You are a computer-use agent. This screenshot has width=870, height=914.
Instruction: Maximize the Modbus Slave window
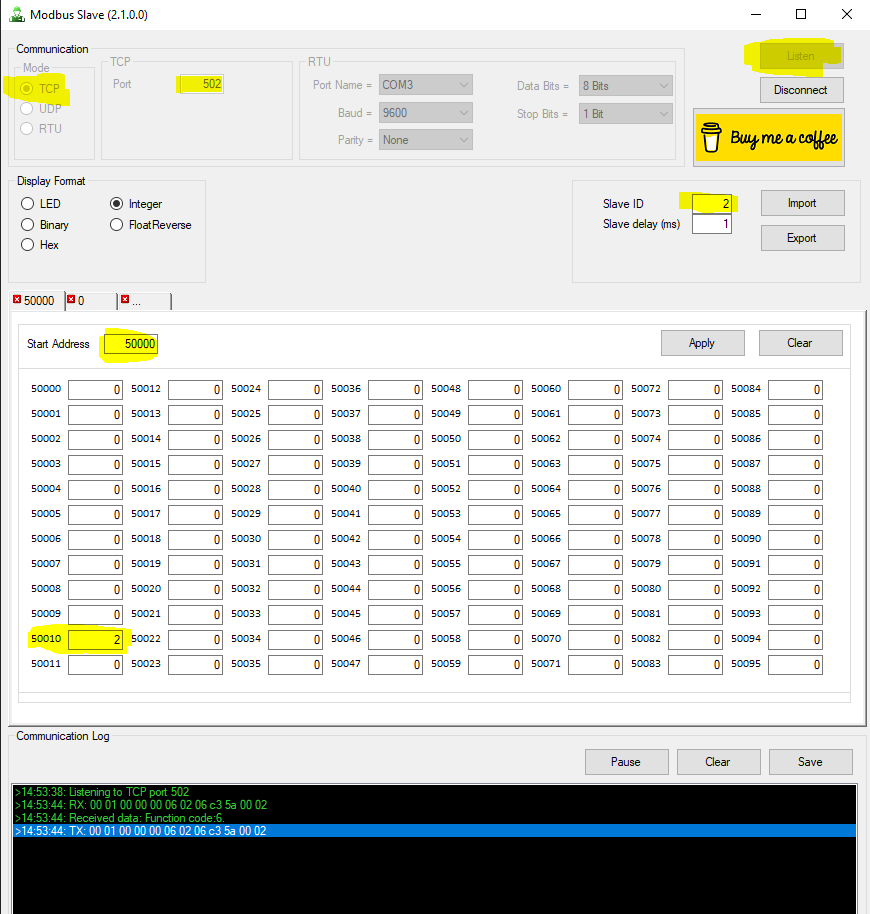click(x=801, y=14)
